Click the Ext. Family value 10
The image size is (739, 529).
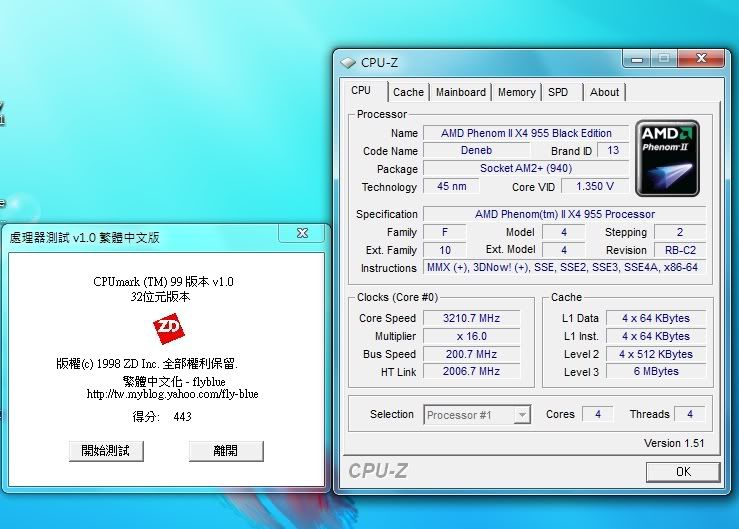click(x=444, y=250)
